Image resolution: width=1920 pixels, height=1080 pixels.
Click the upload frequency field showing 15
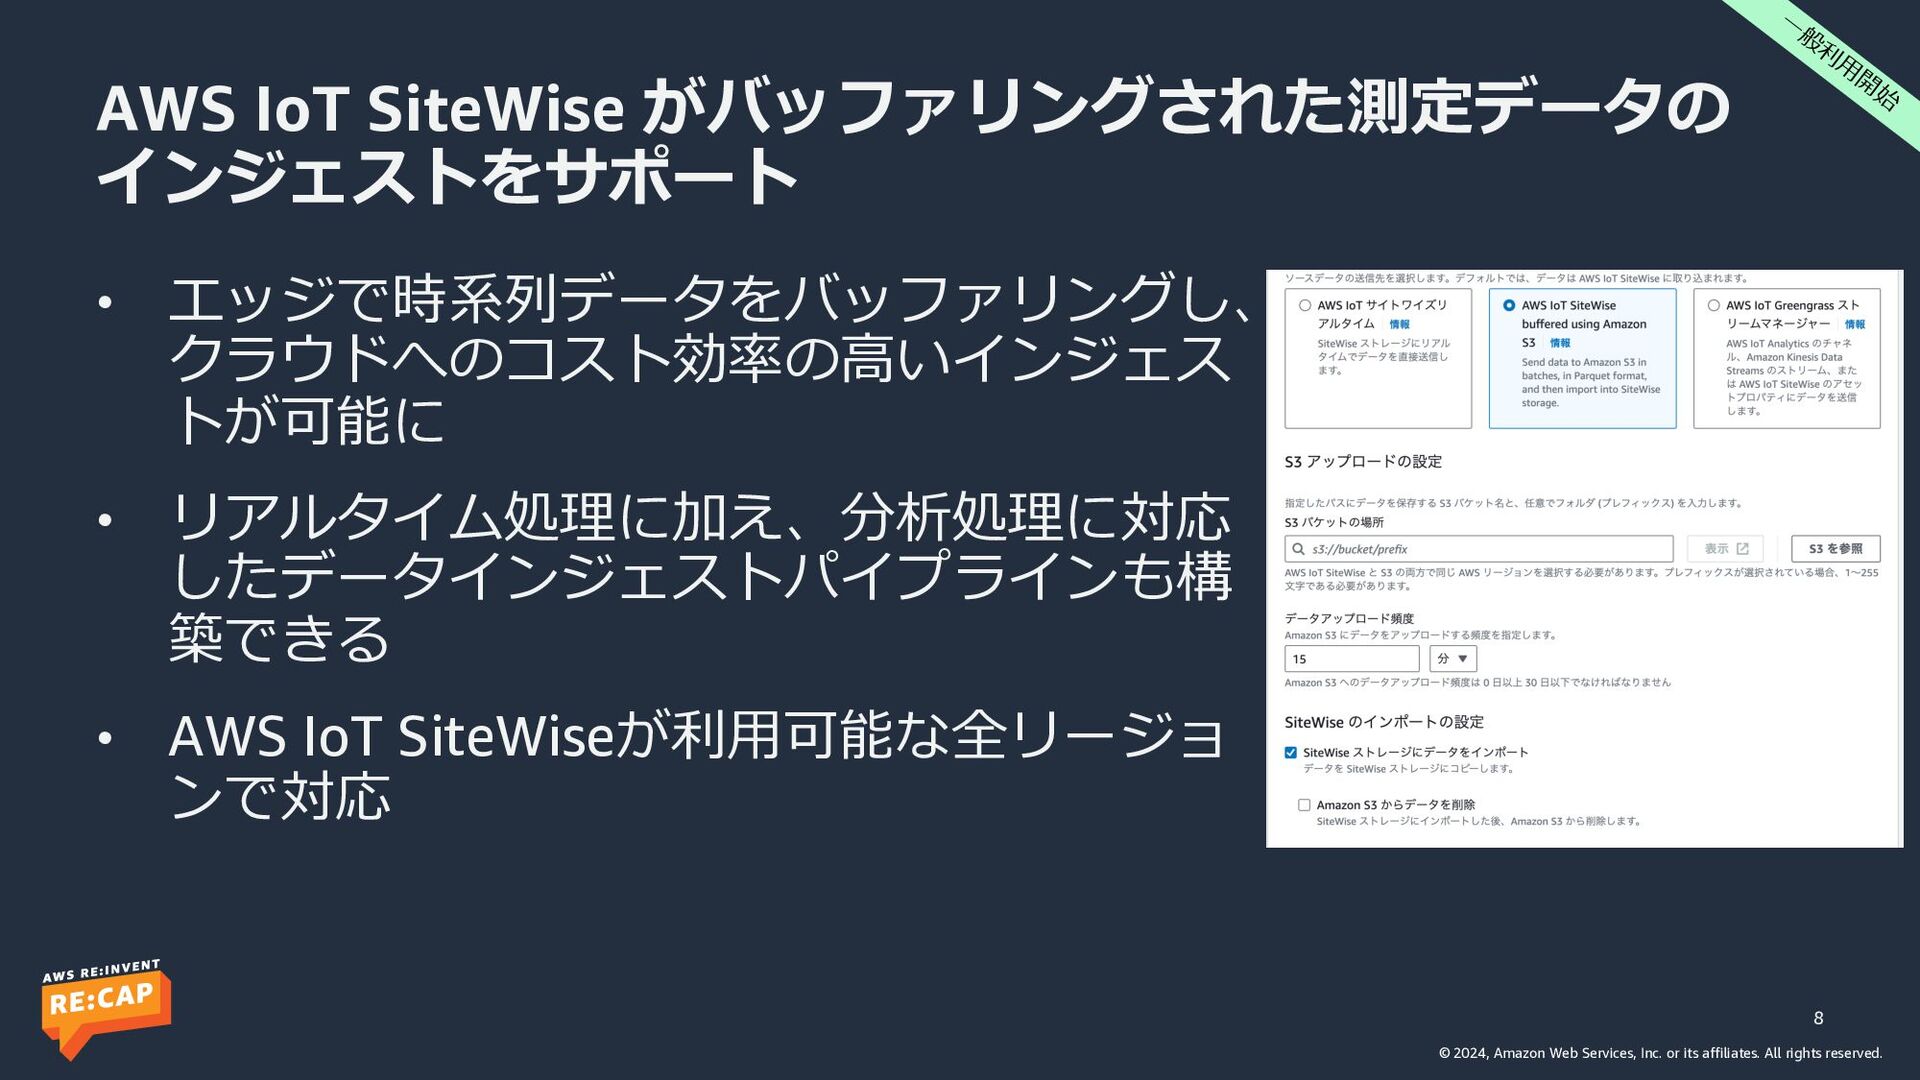click(x=1352, y=659)
